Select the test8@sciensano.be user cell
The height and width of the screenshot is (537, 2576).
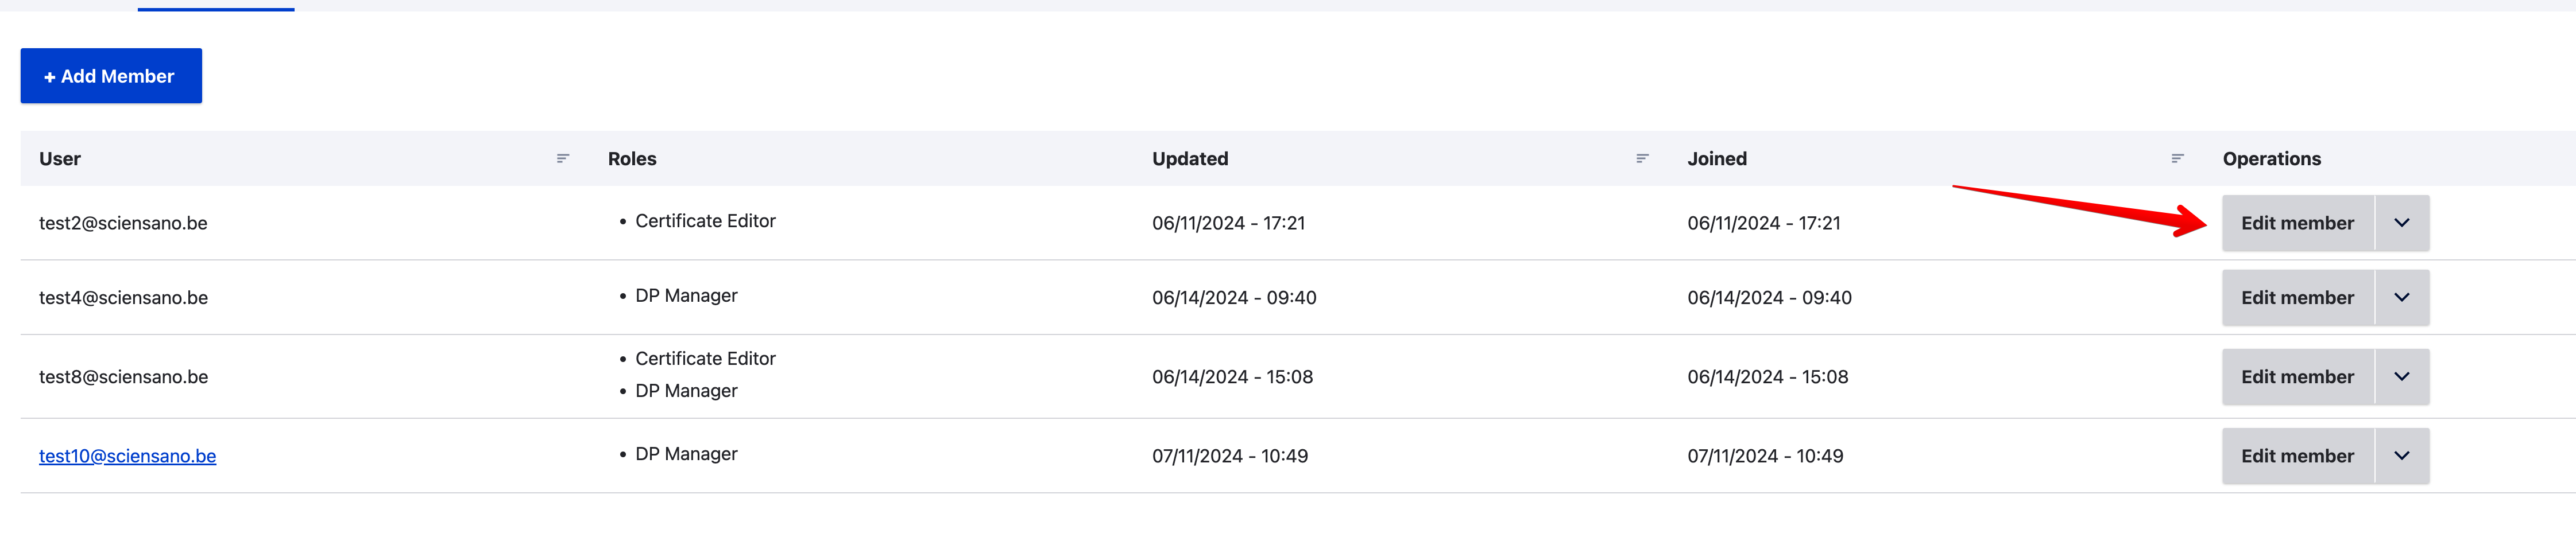tap(123, 377)
